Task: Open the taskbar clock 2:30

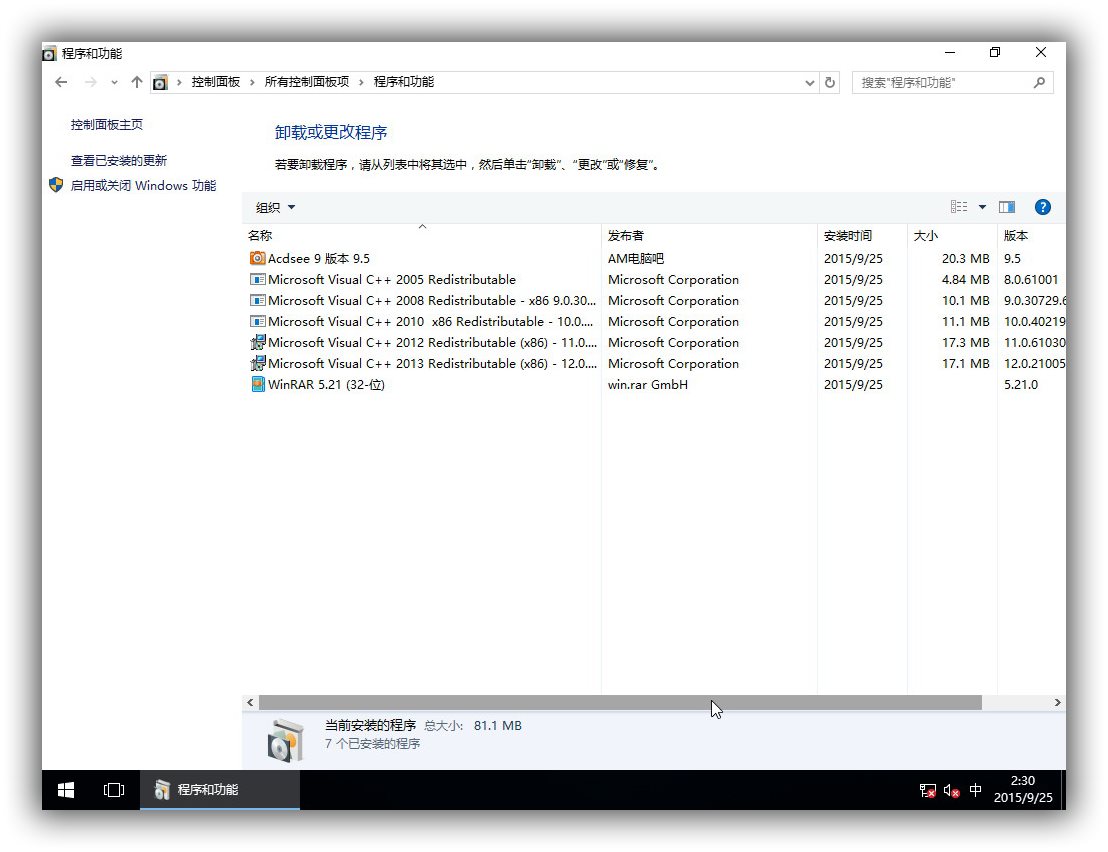Action: point(1022,789)
